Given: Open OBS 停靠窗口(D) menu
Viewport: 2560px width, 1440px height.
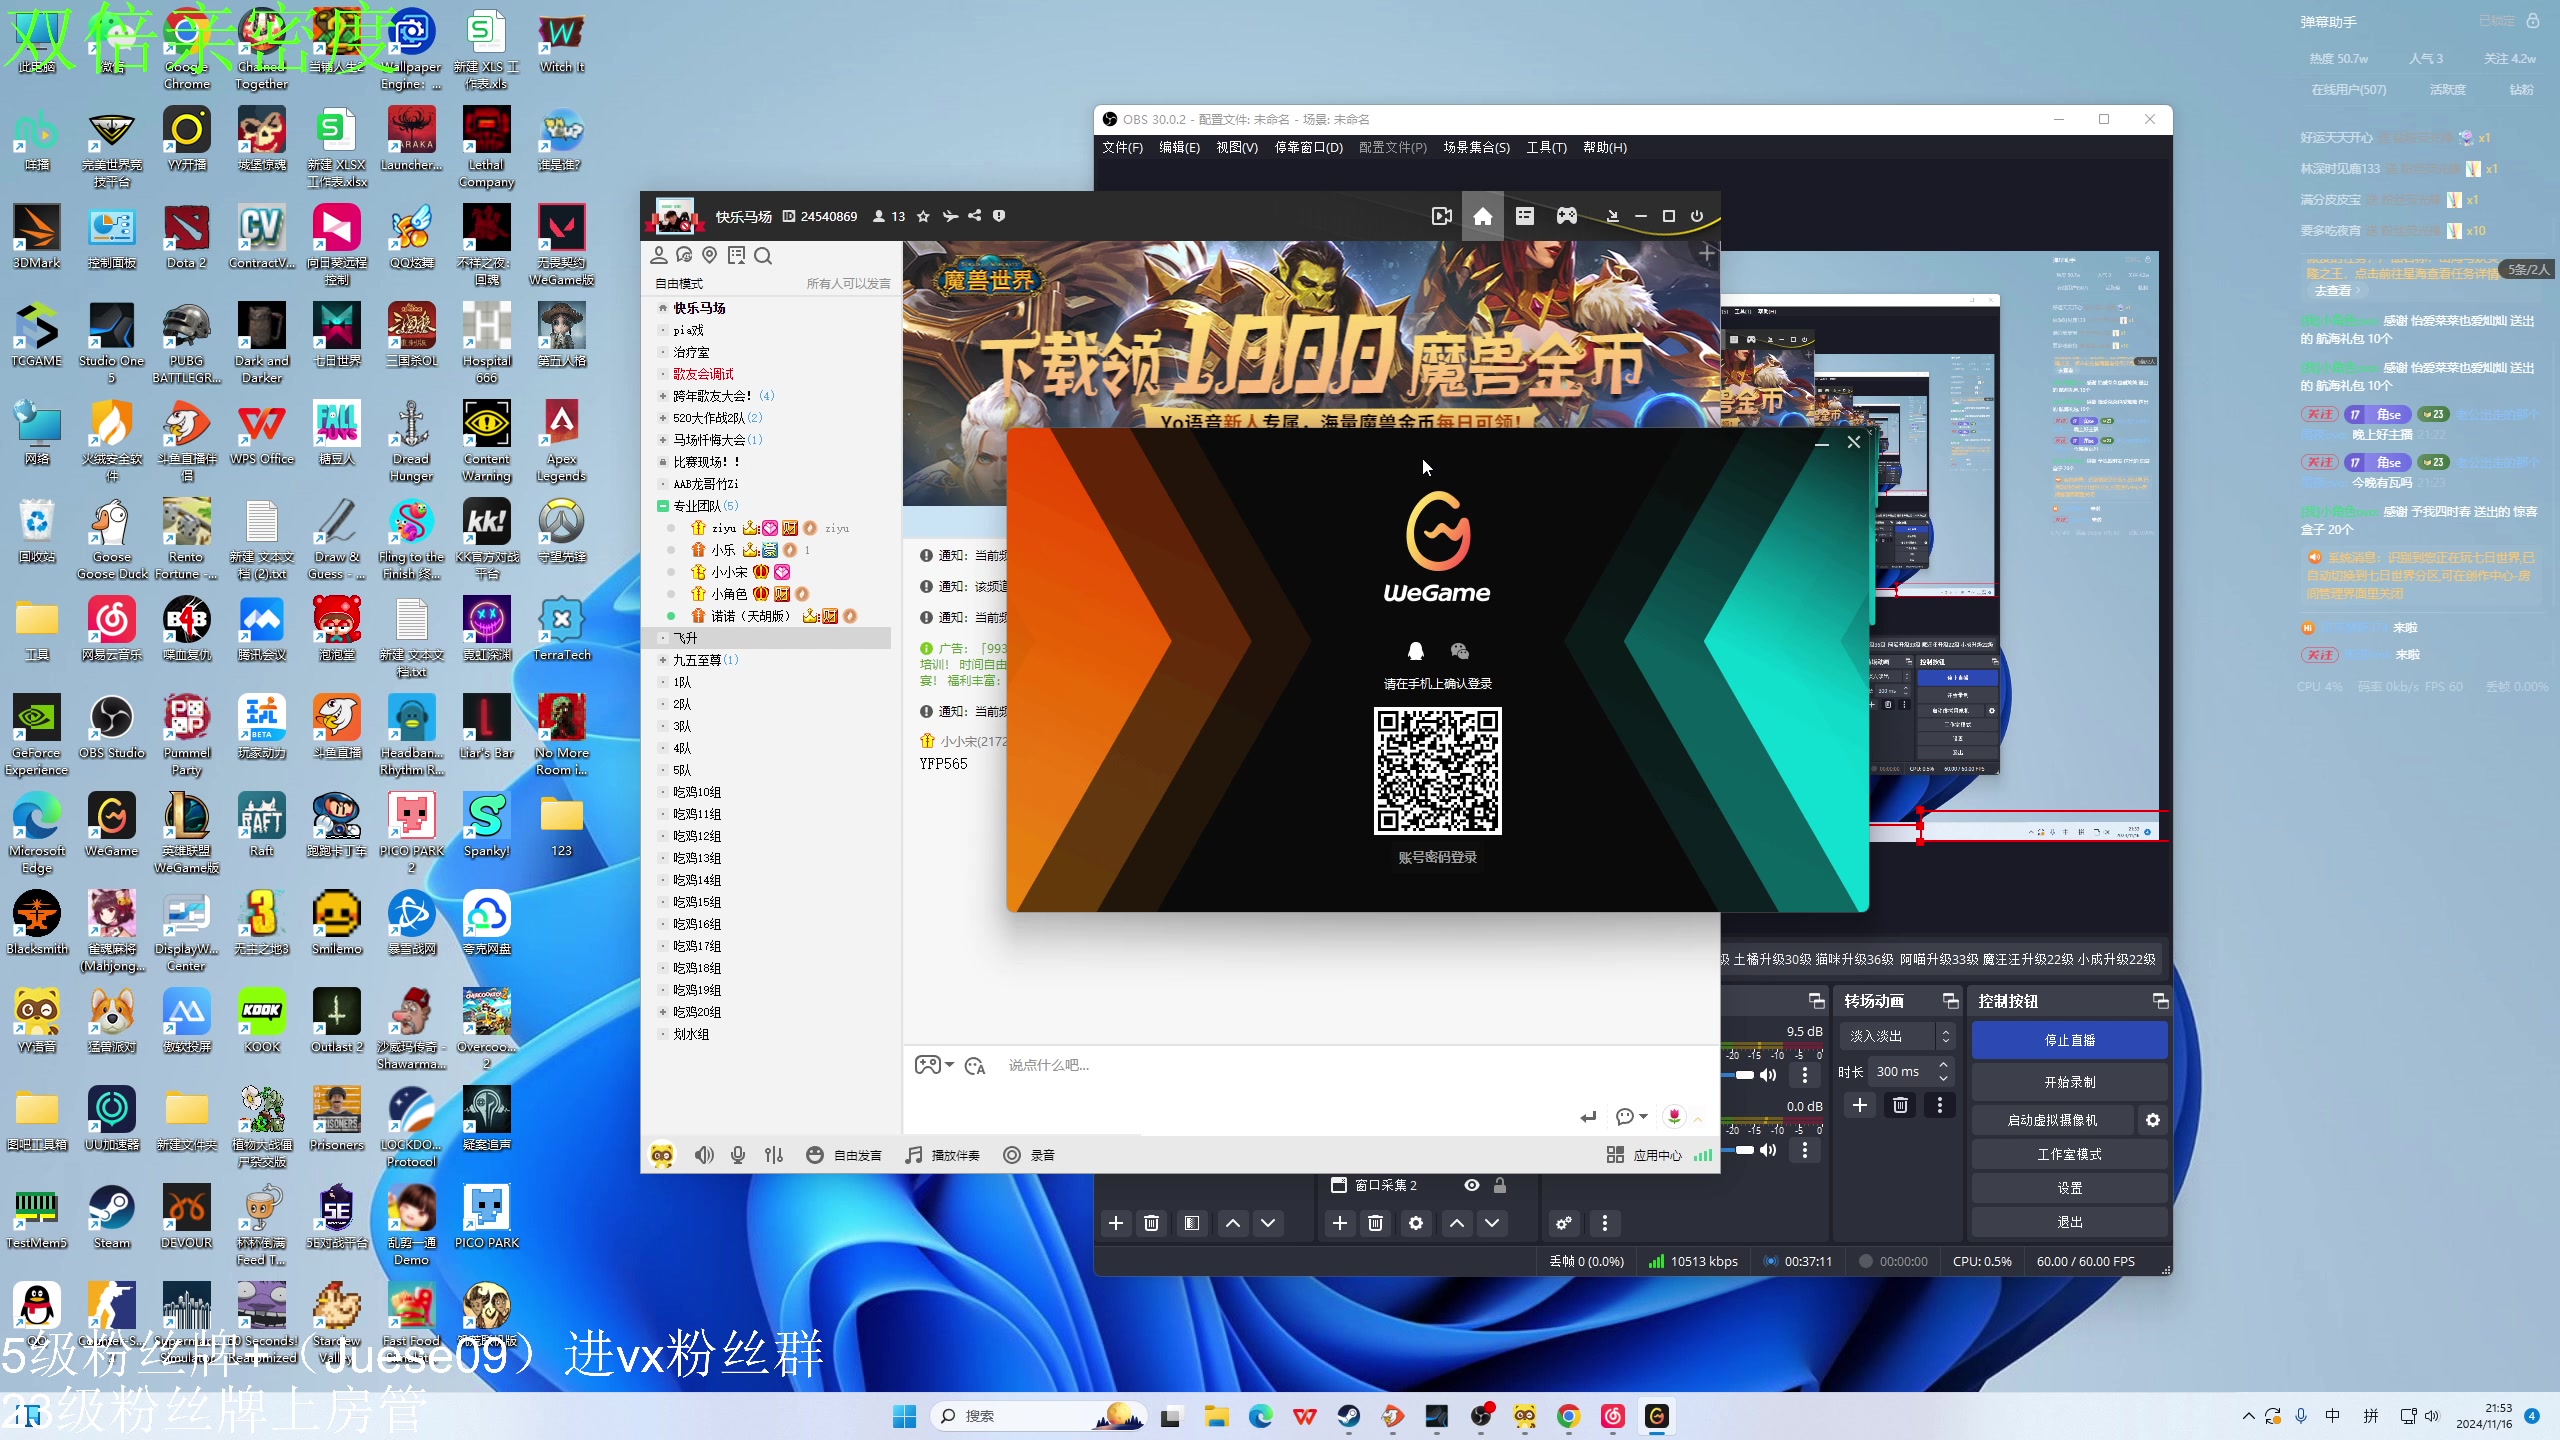Looking at the screenshot, I should tap(1308, 147).
